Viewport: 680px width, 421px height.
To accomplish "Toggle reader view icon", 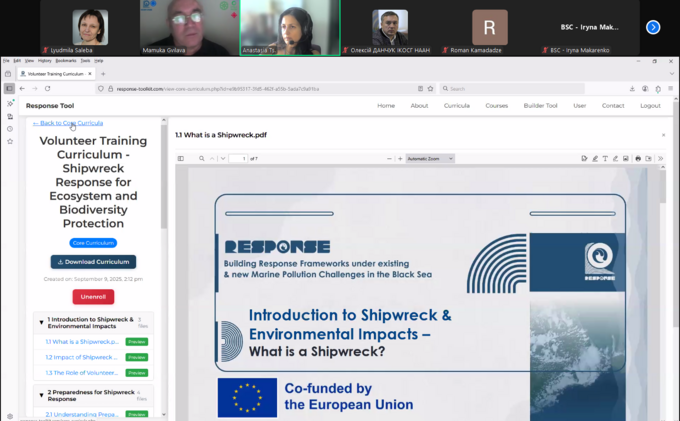I will pyautogui.click(x=420, y=88).
